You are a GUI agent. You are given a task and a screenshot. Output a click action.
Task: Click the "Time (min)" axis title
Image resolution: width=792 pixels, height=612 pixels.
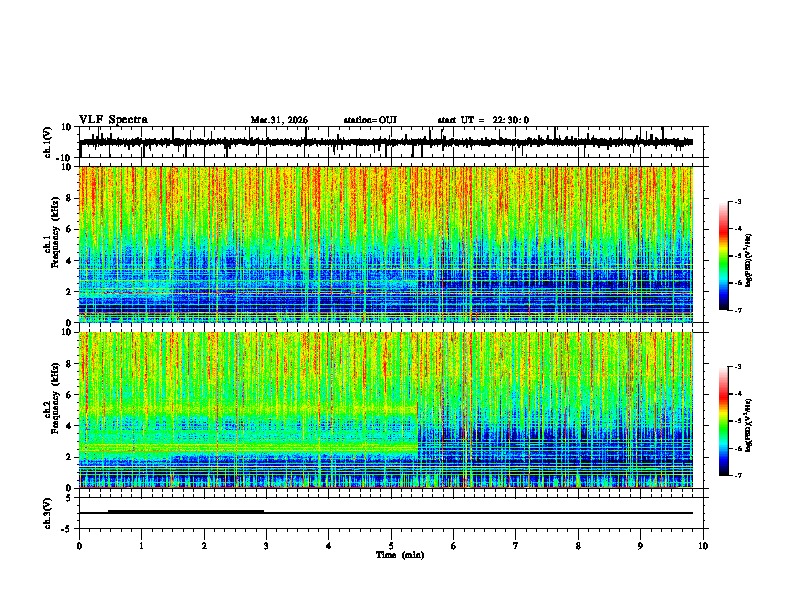pos(400,555)
